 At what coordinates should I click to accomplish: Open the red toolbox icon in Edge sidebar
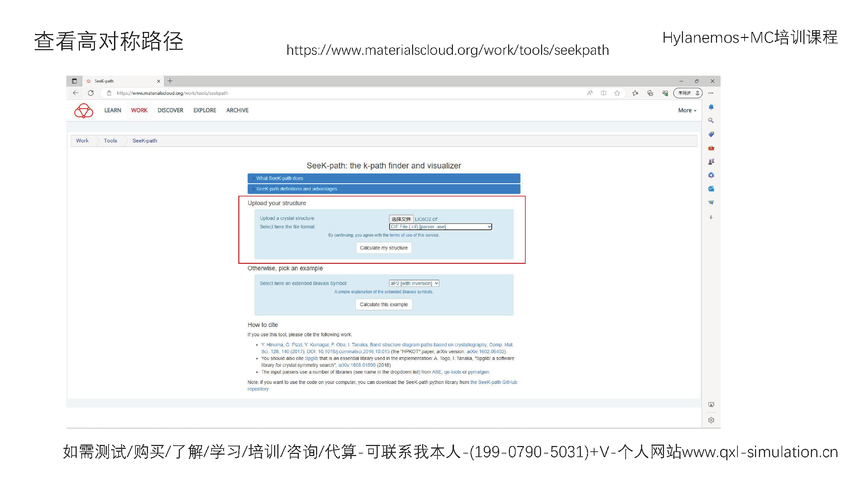pyautogui.click(x=711, y=148)
